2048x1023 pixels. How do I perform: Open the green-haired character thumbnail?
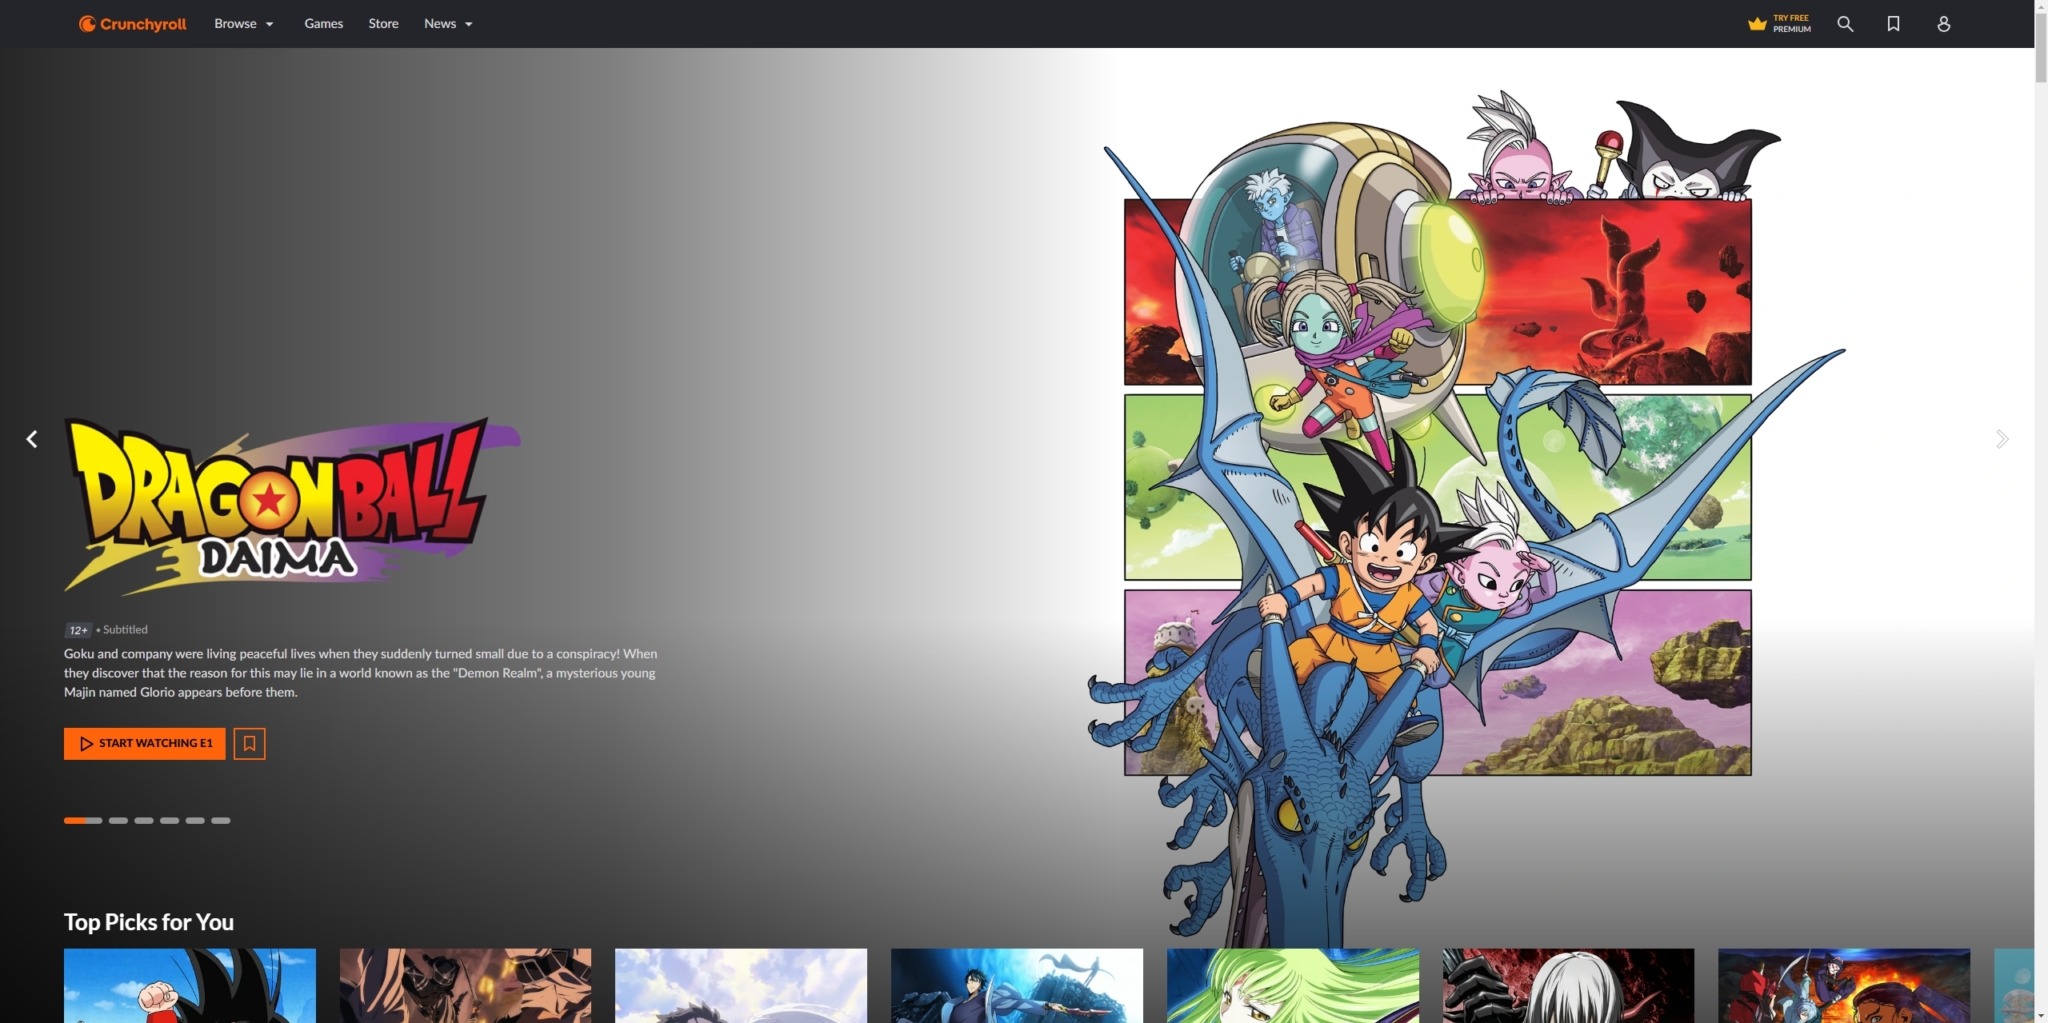(1292, 985)
